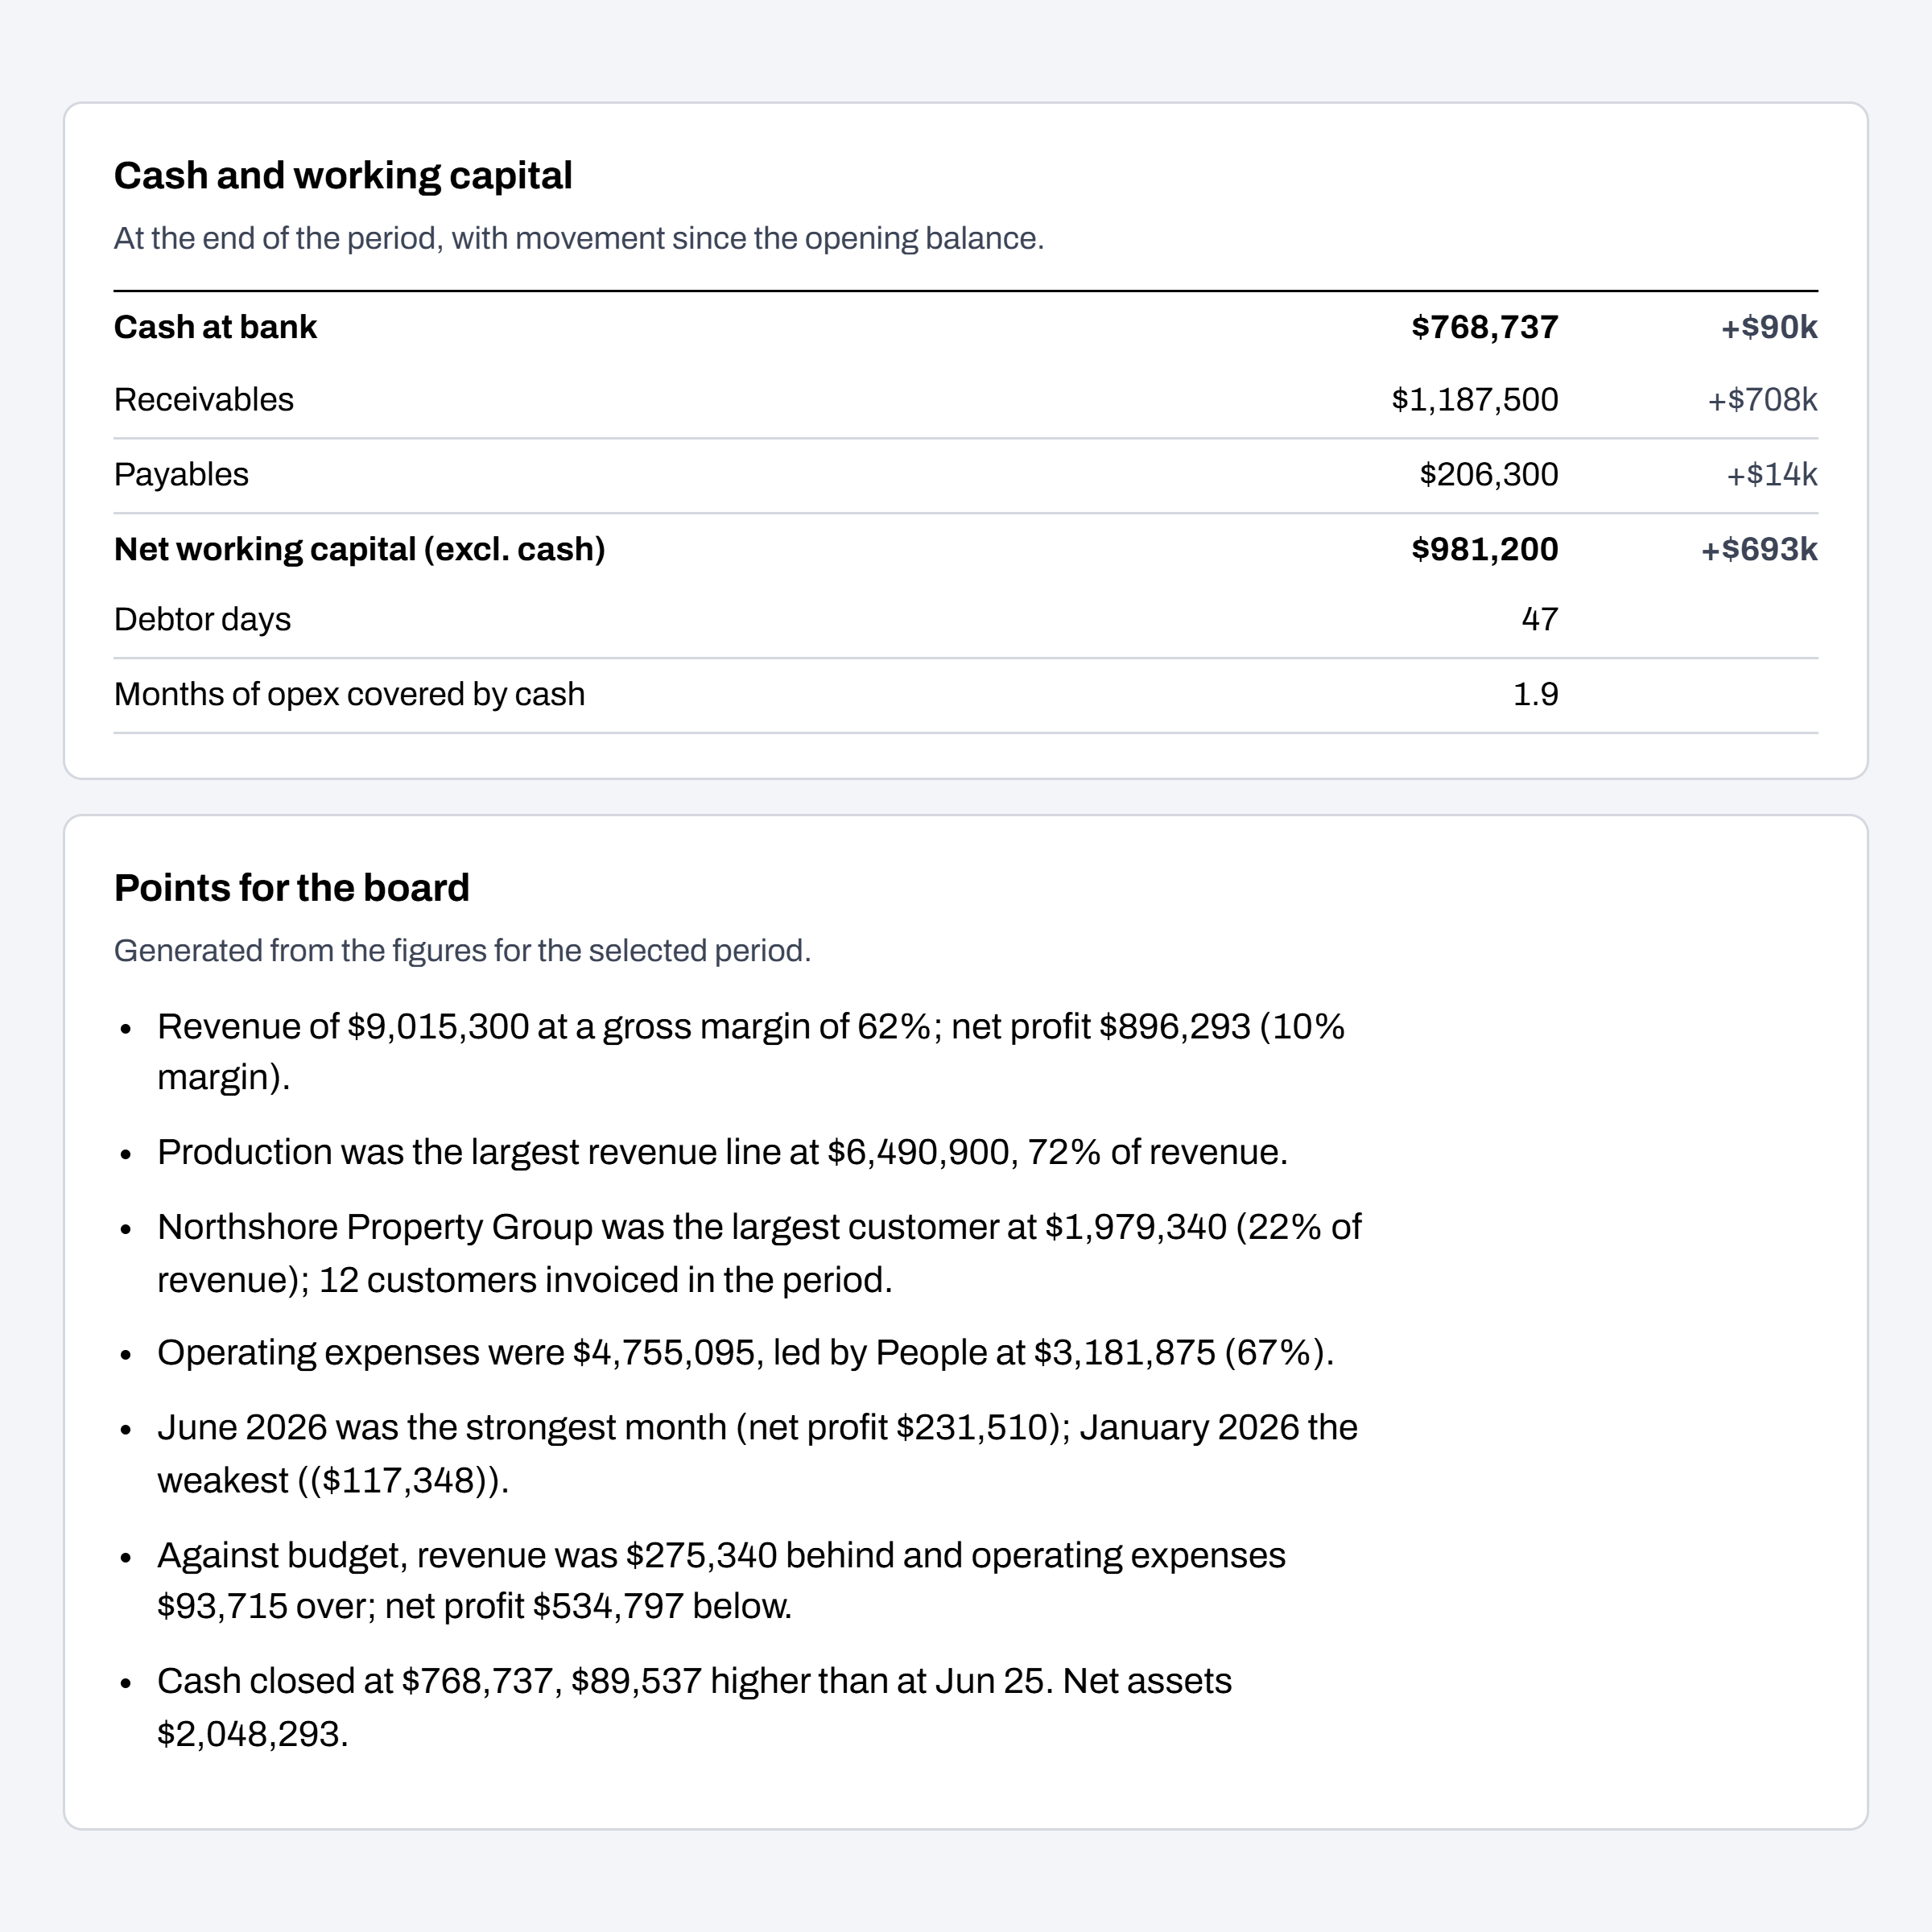Click the bullet about revenue of $9,015,300
The width and height of the screenshot is (1932, 1932).
click(751, 1052)
